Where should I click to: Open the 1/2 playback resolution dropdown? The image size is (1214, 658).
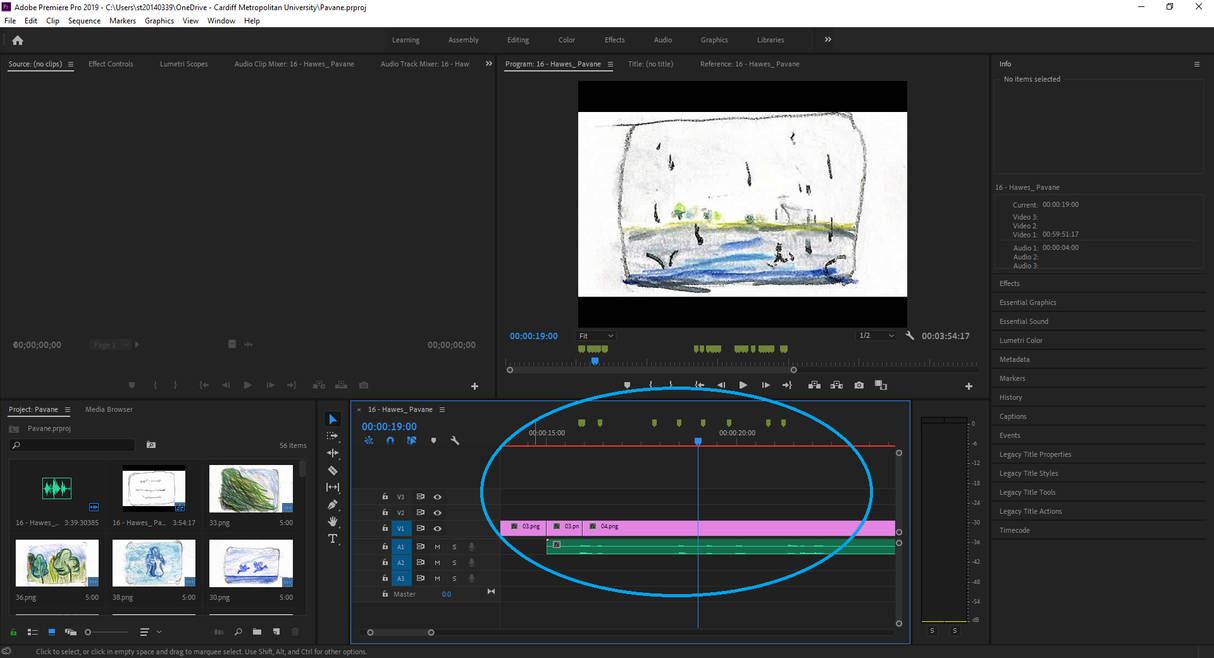click(876, 336)
